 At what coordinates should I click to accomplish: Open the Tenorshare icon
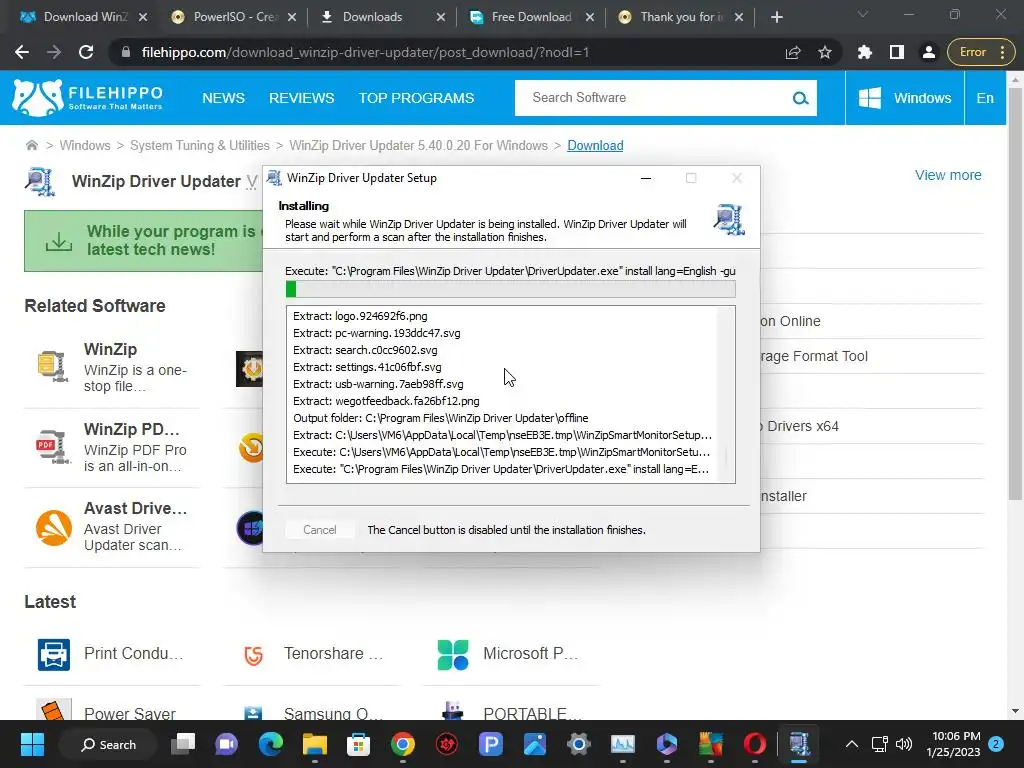pyautogui.click(x=253, y=654)
